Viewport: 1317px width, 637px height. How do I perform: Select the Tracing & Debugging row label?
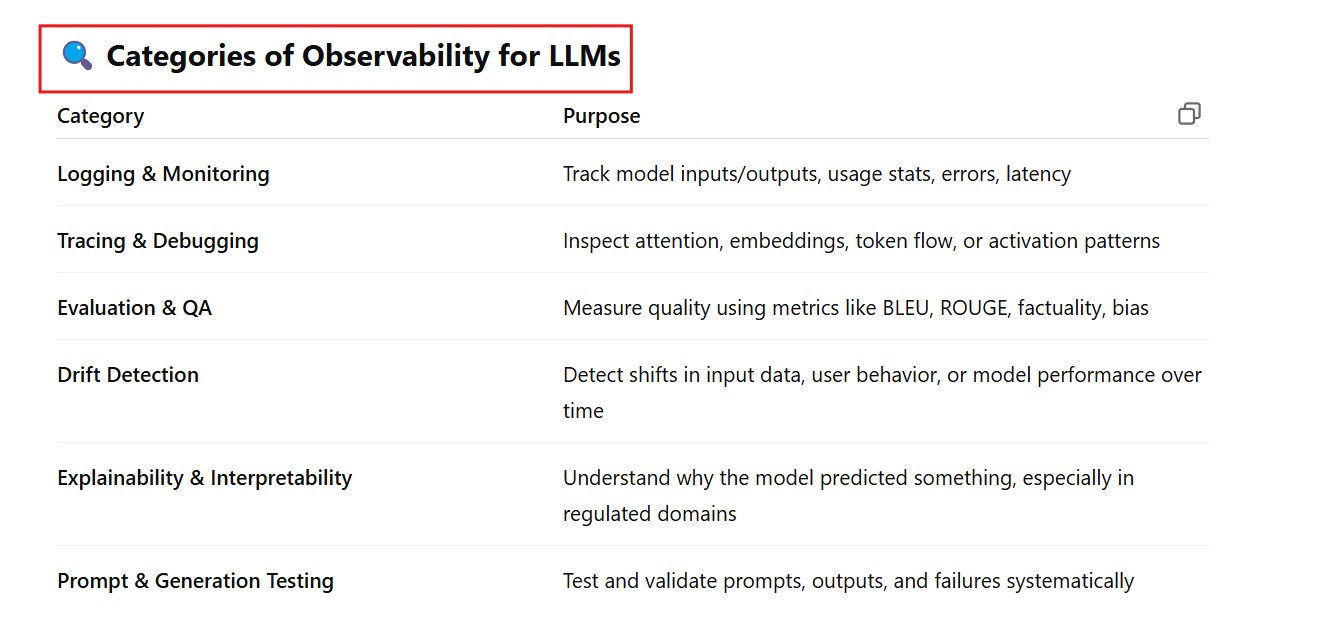[x=158, y=241]
